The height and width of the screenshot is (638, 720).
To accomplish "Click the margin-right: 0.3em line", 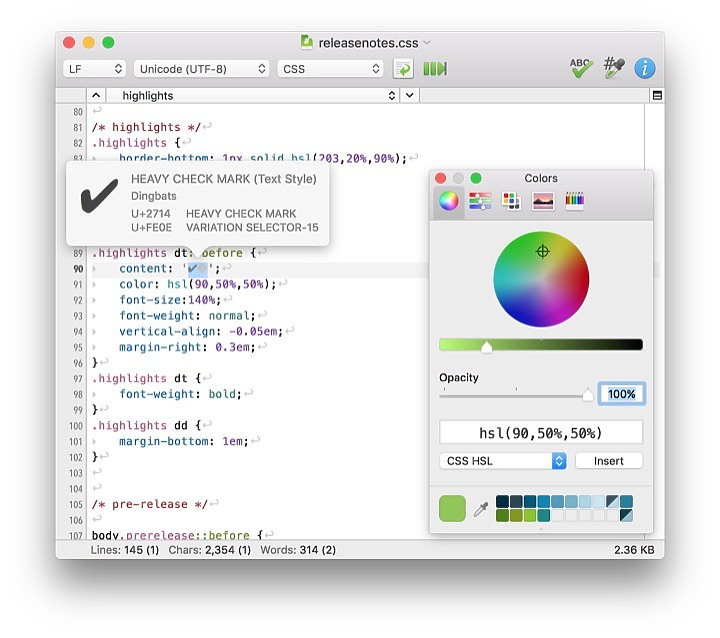I will 187,347.
